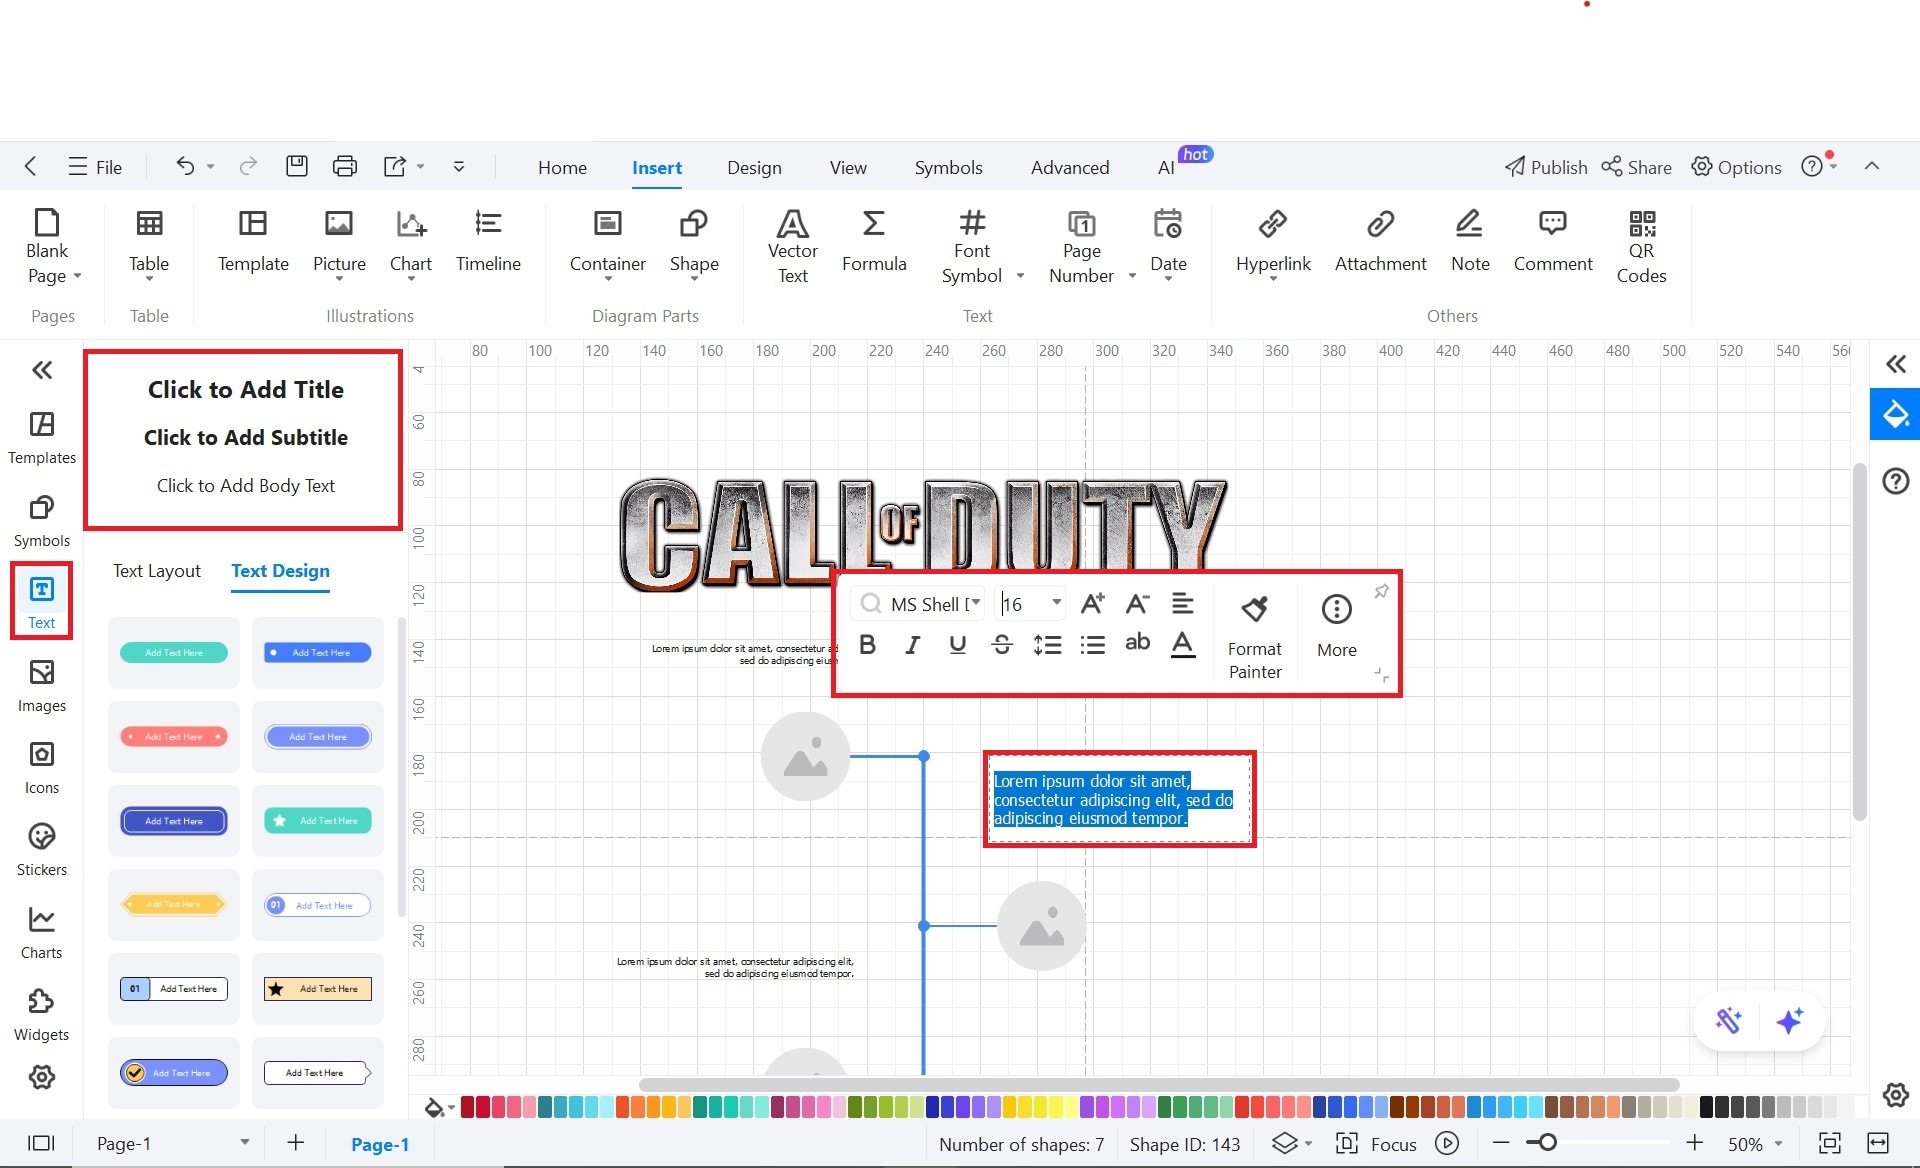Click to Add Title

246,389
